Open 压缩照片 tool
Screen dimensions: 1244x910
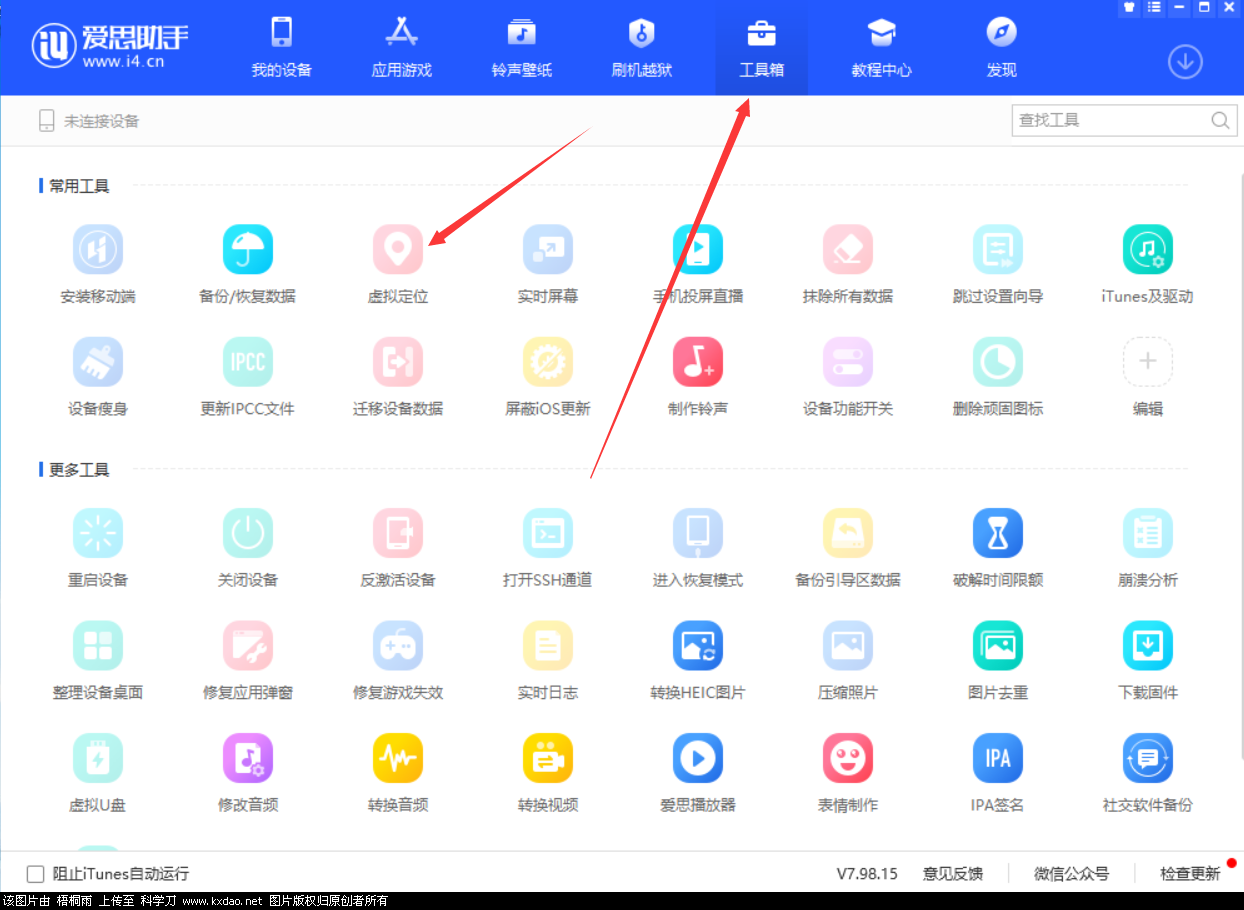click(x=848, y=645)
